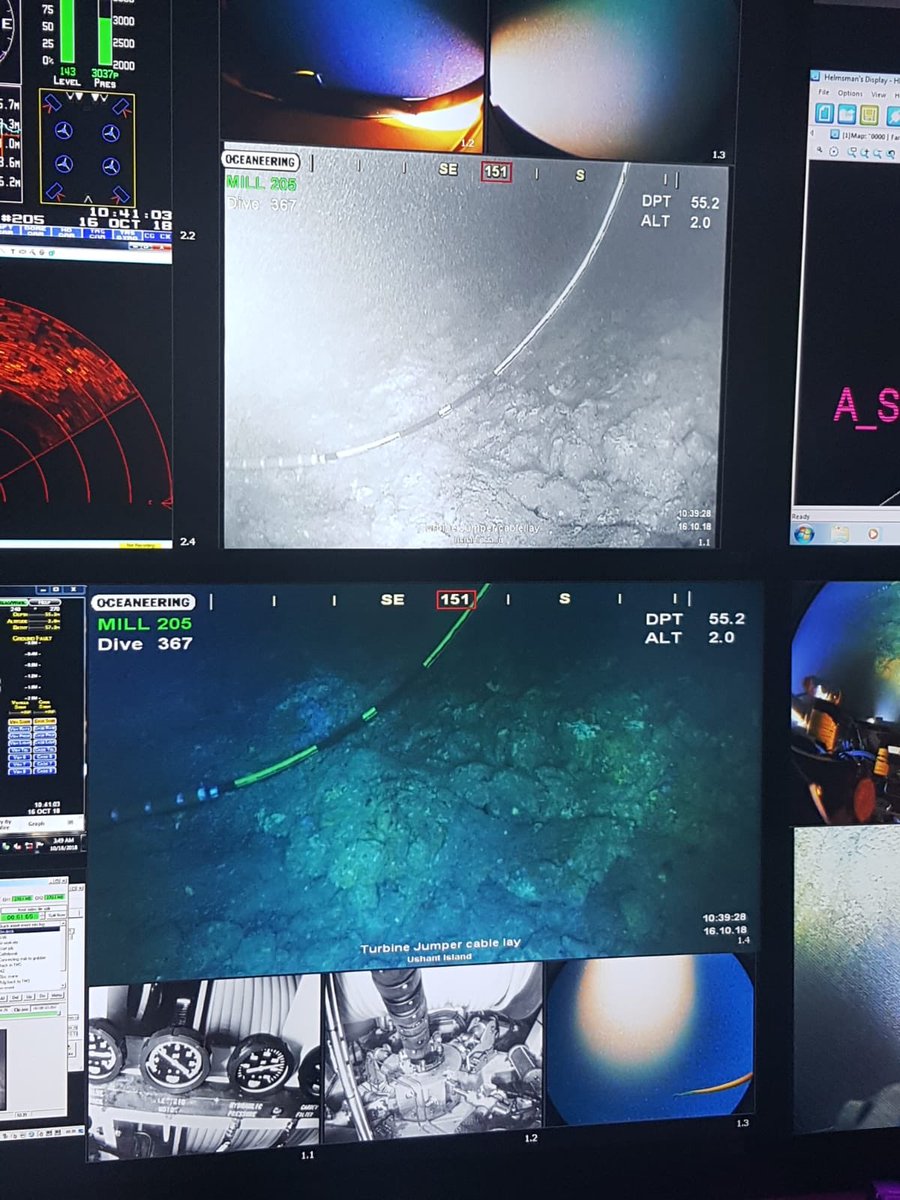The image size is (900, 1200).
Task: Click the OCEANEERING logo on the color video feed
Action: pyautogui.click(x=142, y=602)
